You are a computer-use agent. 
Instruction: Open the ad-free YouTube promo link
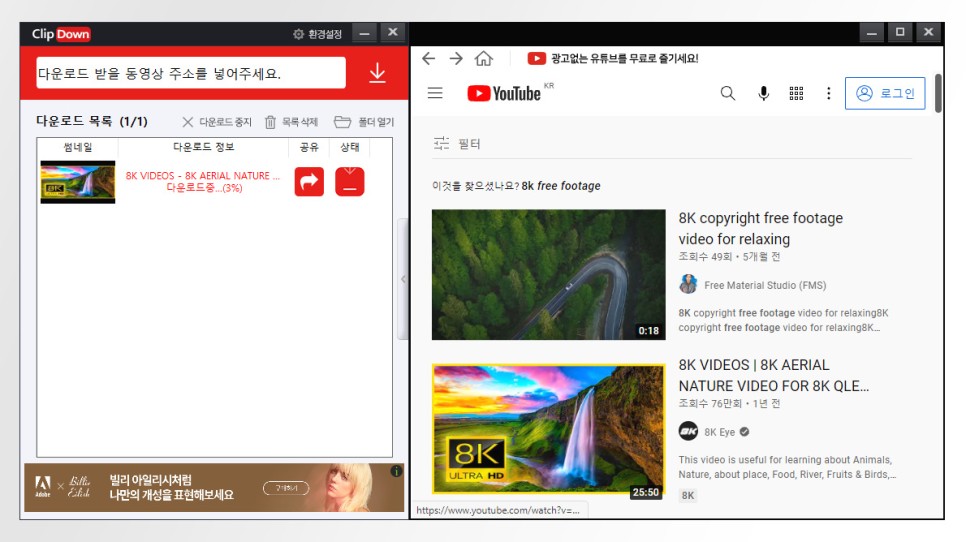[613, 59]
